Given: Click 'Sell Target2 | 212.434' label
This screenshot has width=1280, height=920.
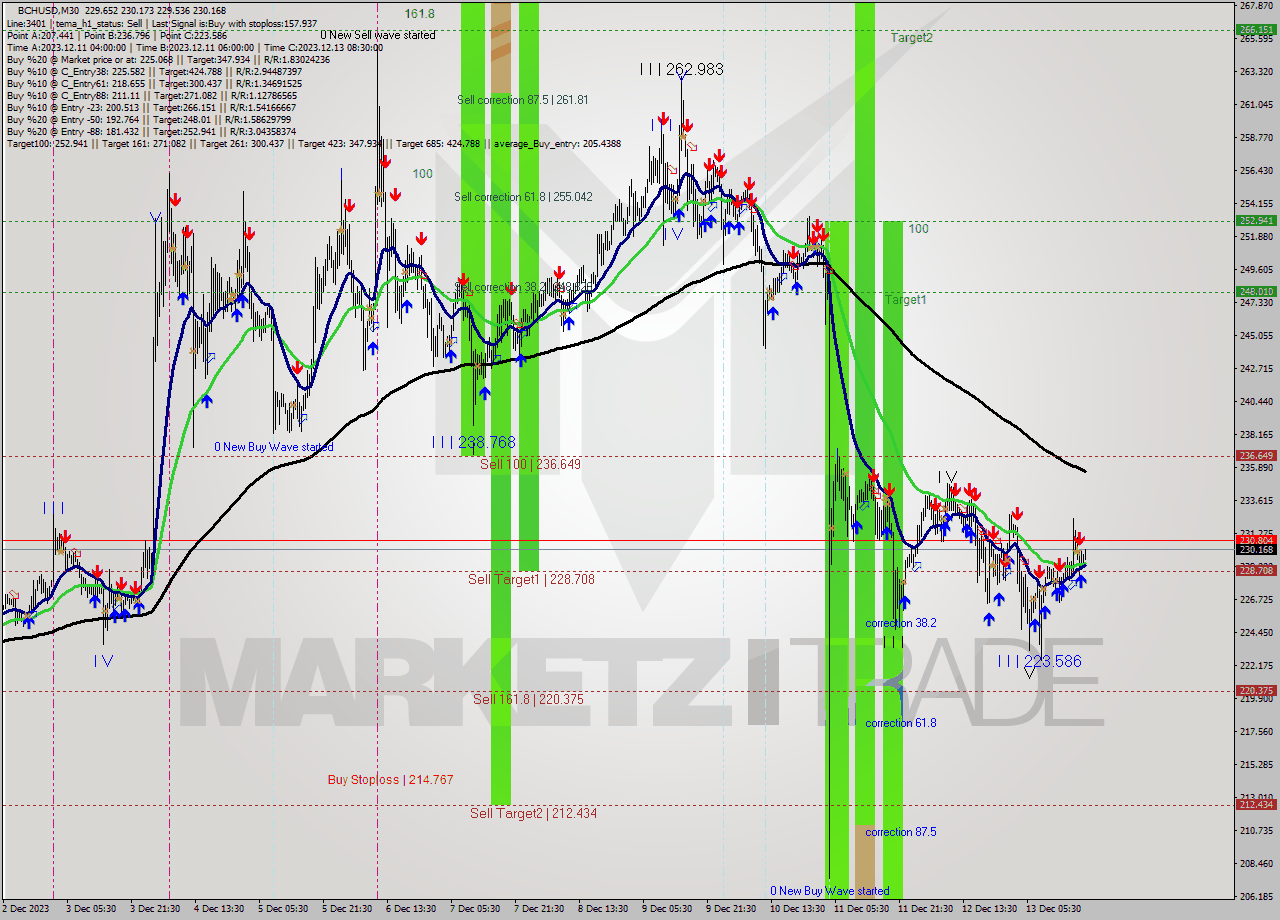Looking at the screenshot, I should click(533, 814).
